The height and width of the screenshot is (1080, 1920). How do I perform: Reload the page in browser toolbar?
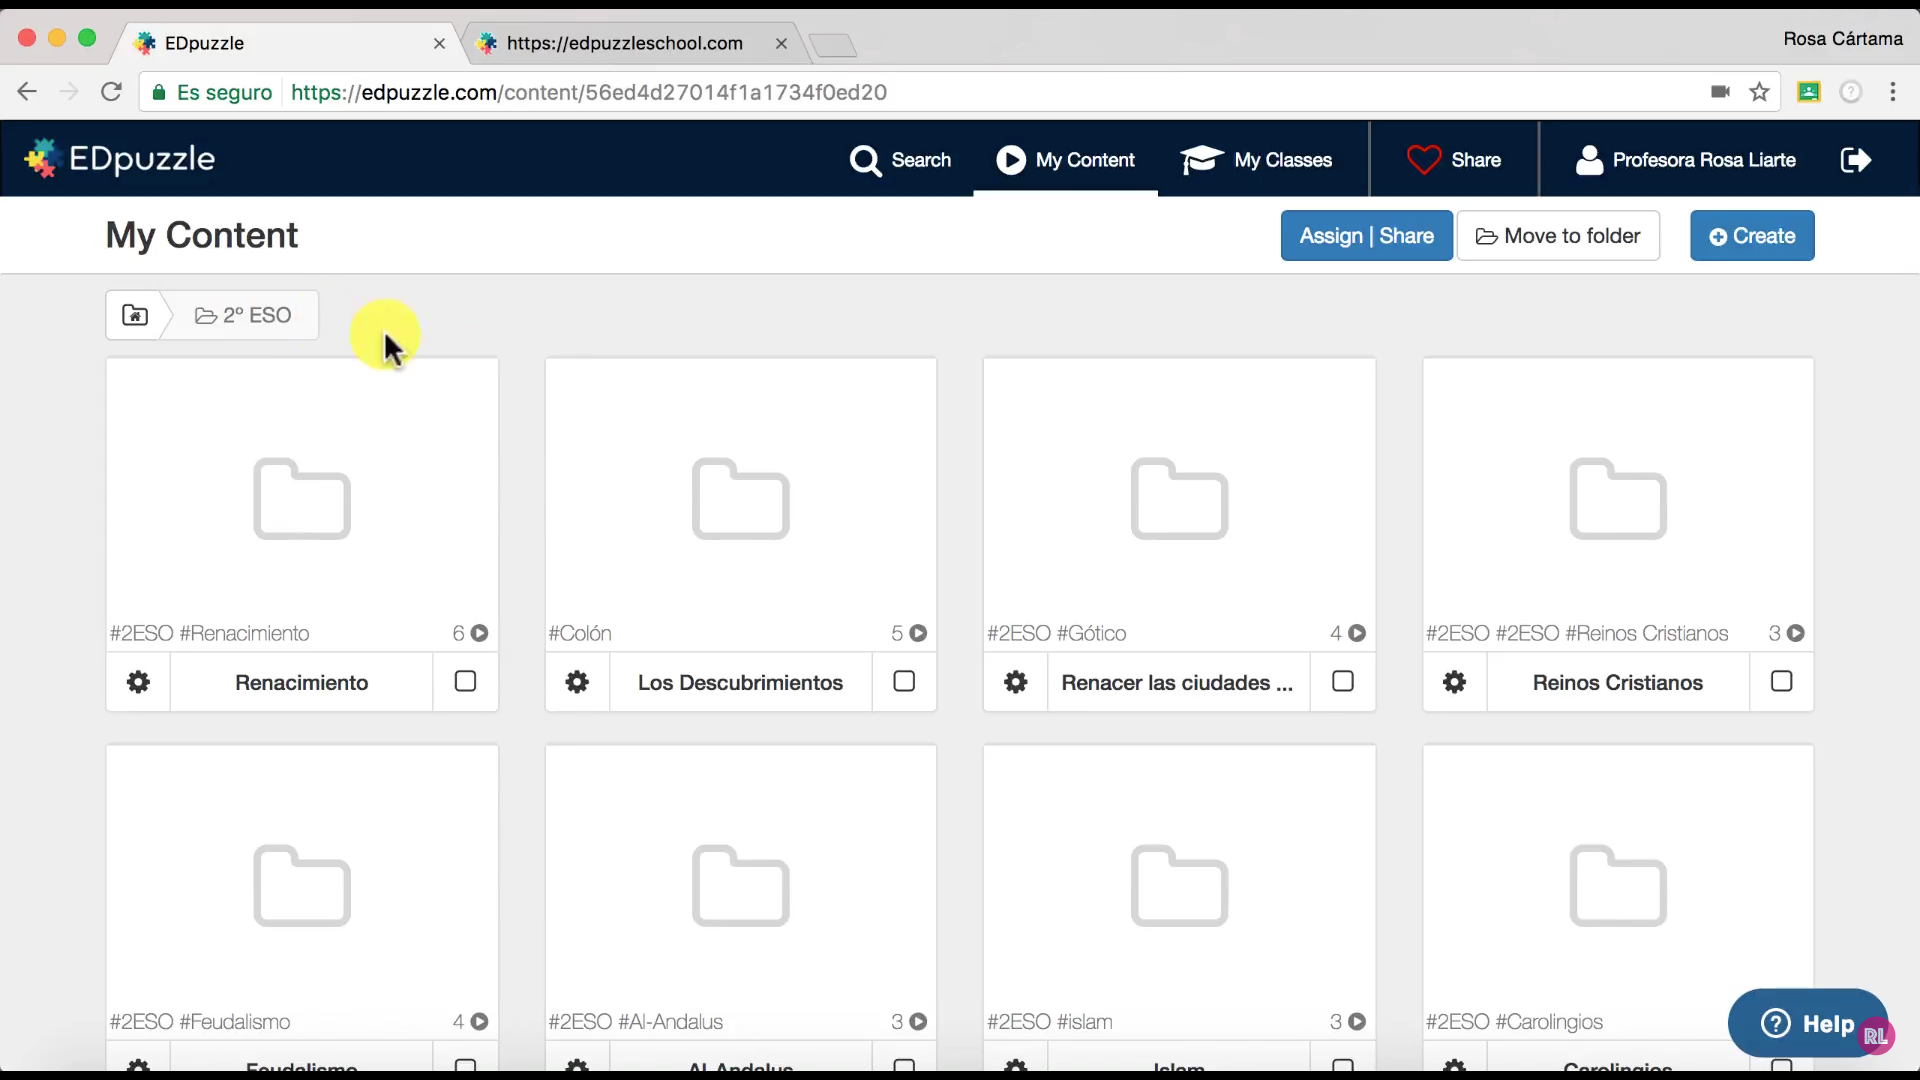tap(111, 92)
